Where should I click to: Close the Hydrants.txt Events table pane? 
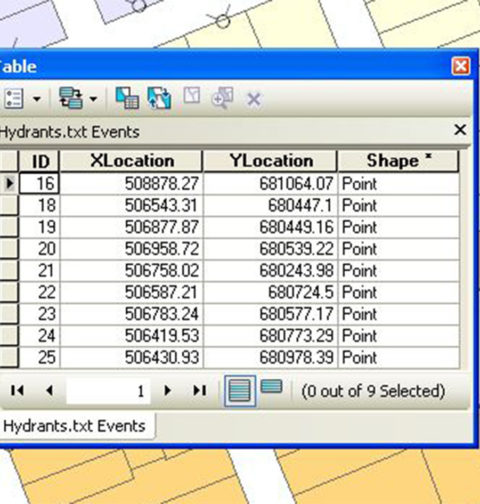460,130
